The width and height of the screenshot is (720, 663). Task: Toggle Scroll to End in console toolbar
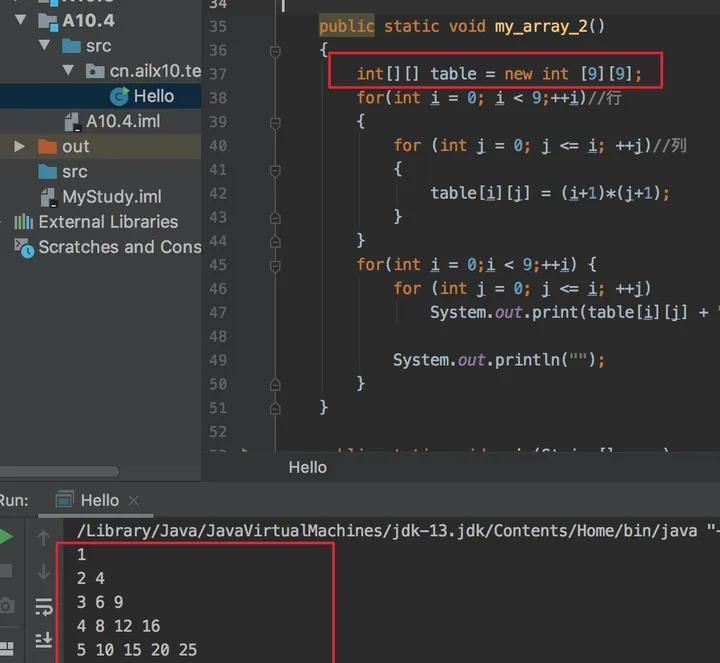click(43, 640)
